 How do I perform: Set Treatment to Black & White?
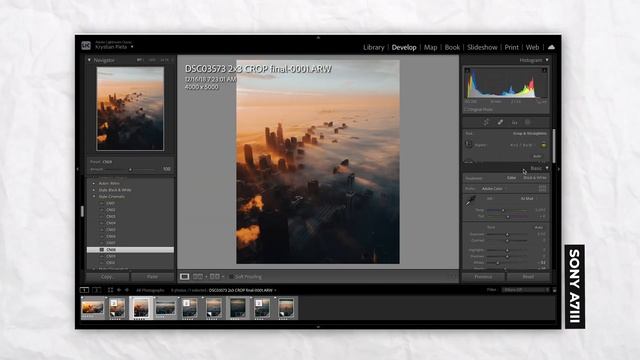535,178
